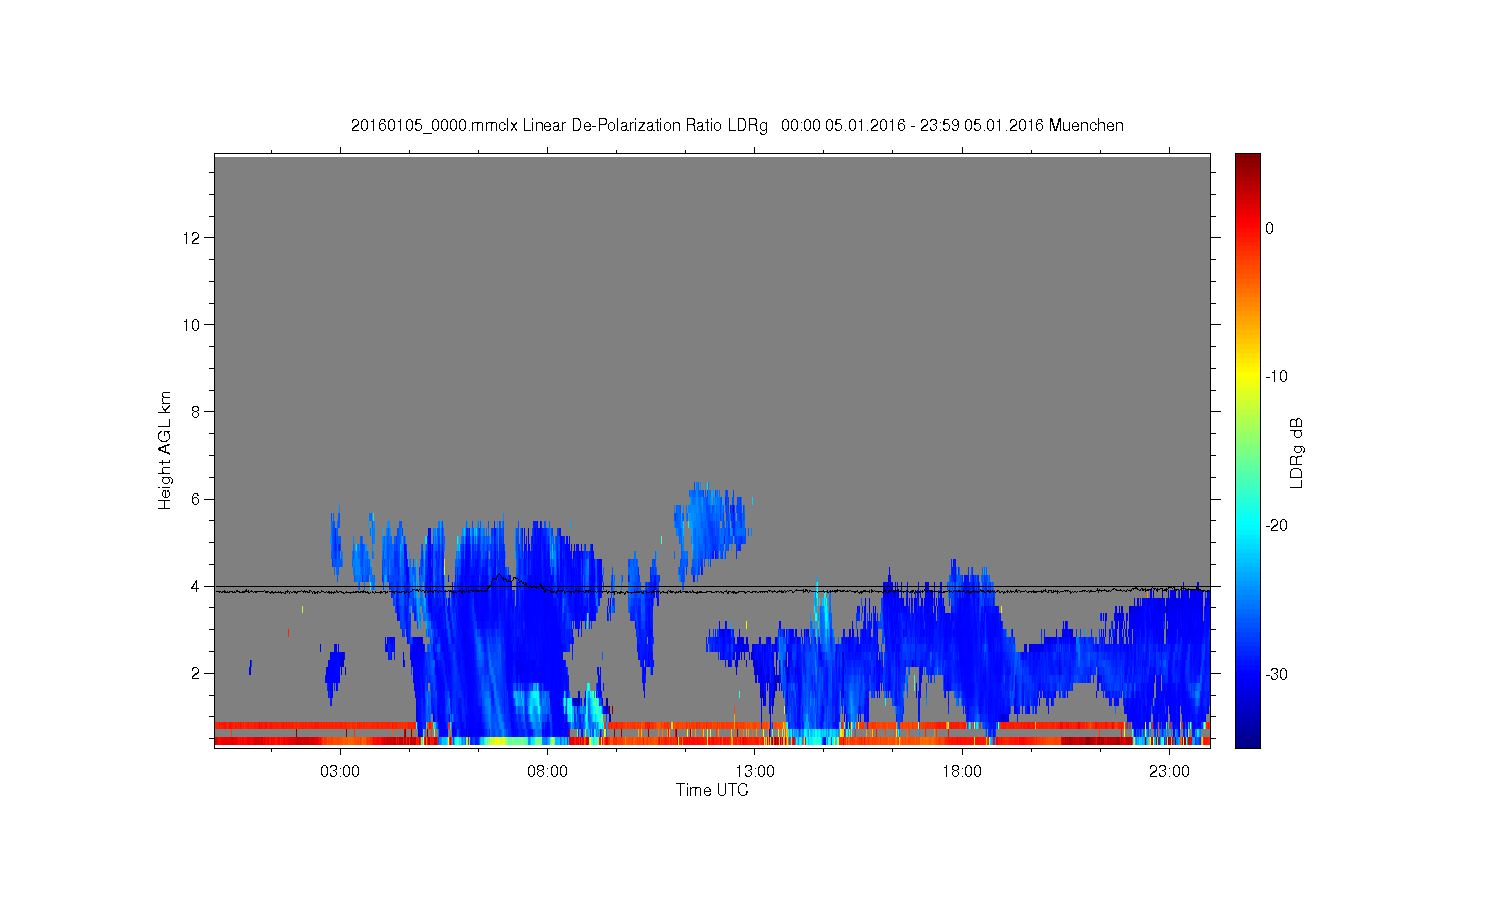Image resolution: width=1500 pixels, height=900 pixels.
Task: Click the colorbar value label -10
Action: [x=1277, y=377]
